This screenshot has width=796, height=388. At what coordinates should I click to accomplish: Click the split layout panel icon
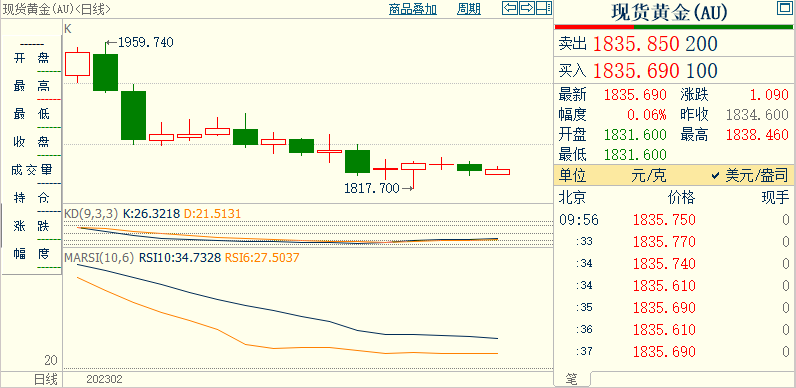544,8
